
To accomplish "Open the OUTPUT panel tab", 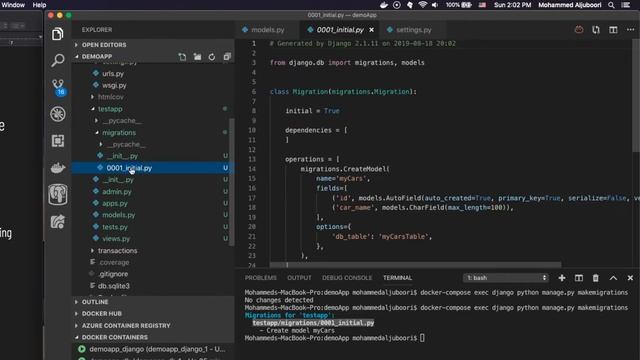I will 299,278.
